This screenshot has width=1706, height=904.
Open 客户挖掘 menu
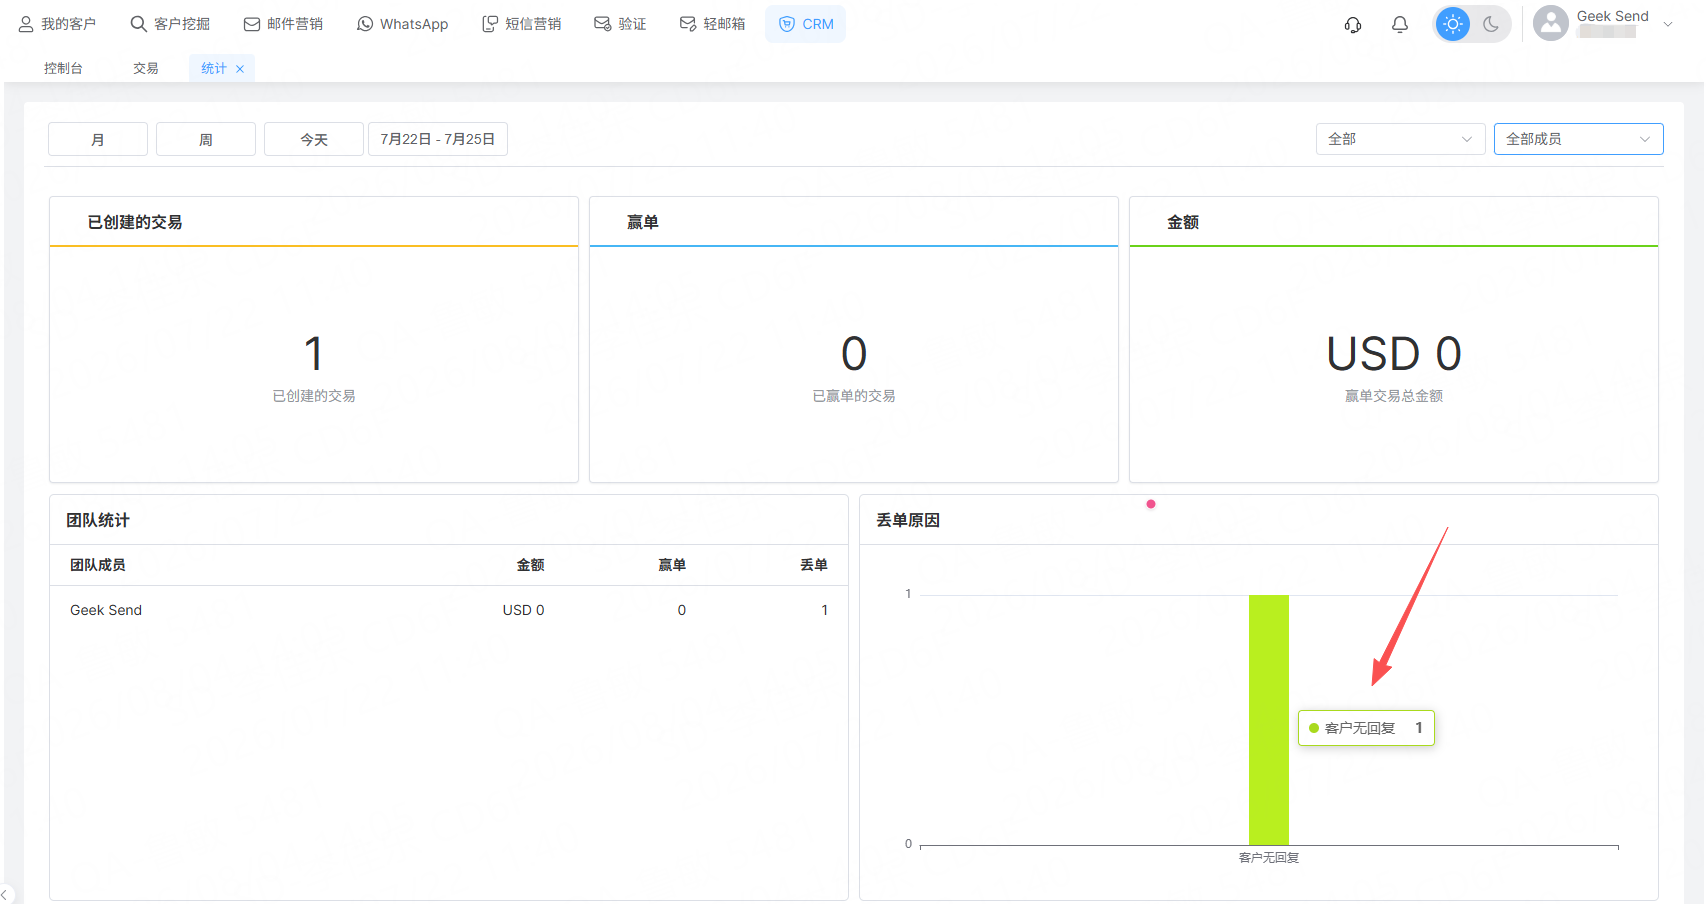pyautogui.click(x=170, y=24)
